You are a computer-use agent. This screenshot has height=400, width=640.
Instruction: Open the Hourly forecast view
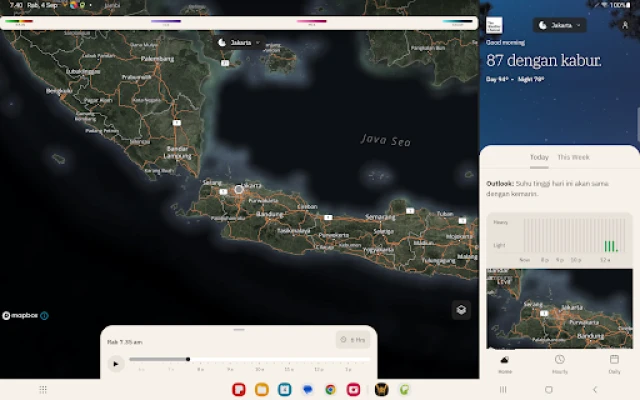tap(559, 362)
